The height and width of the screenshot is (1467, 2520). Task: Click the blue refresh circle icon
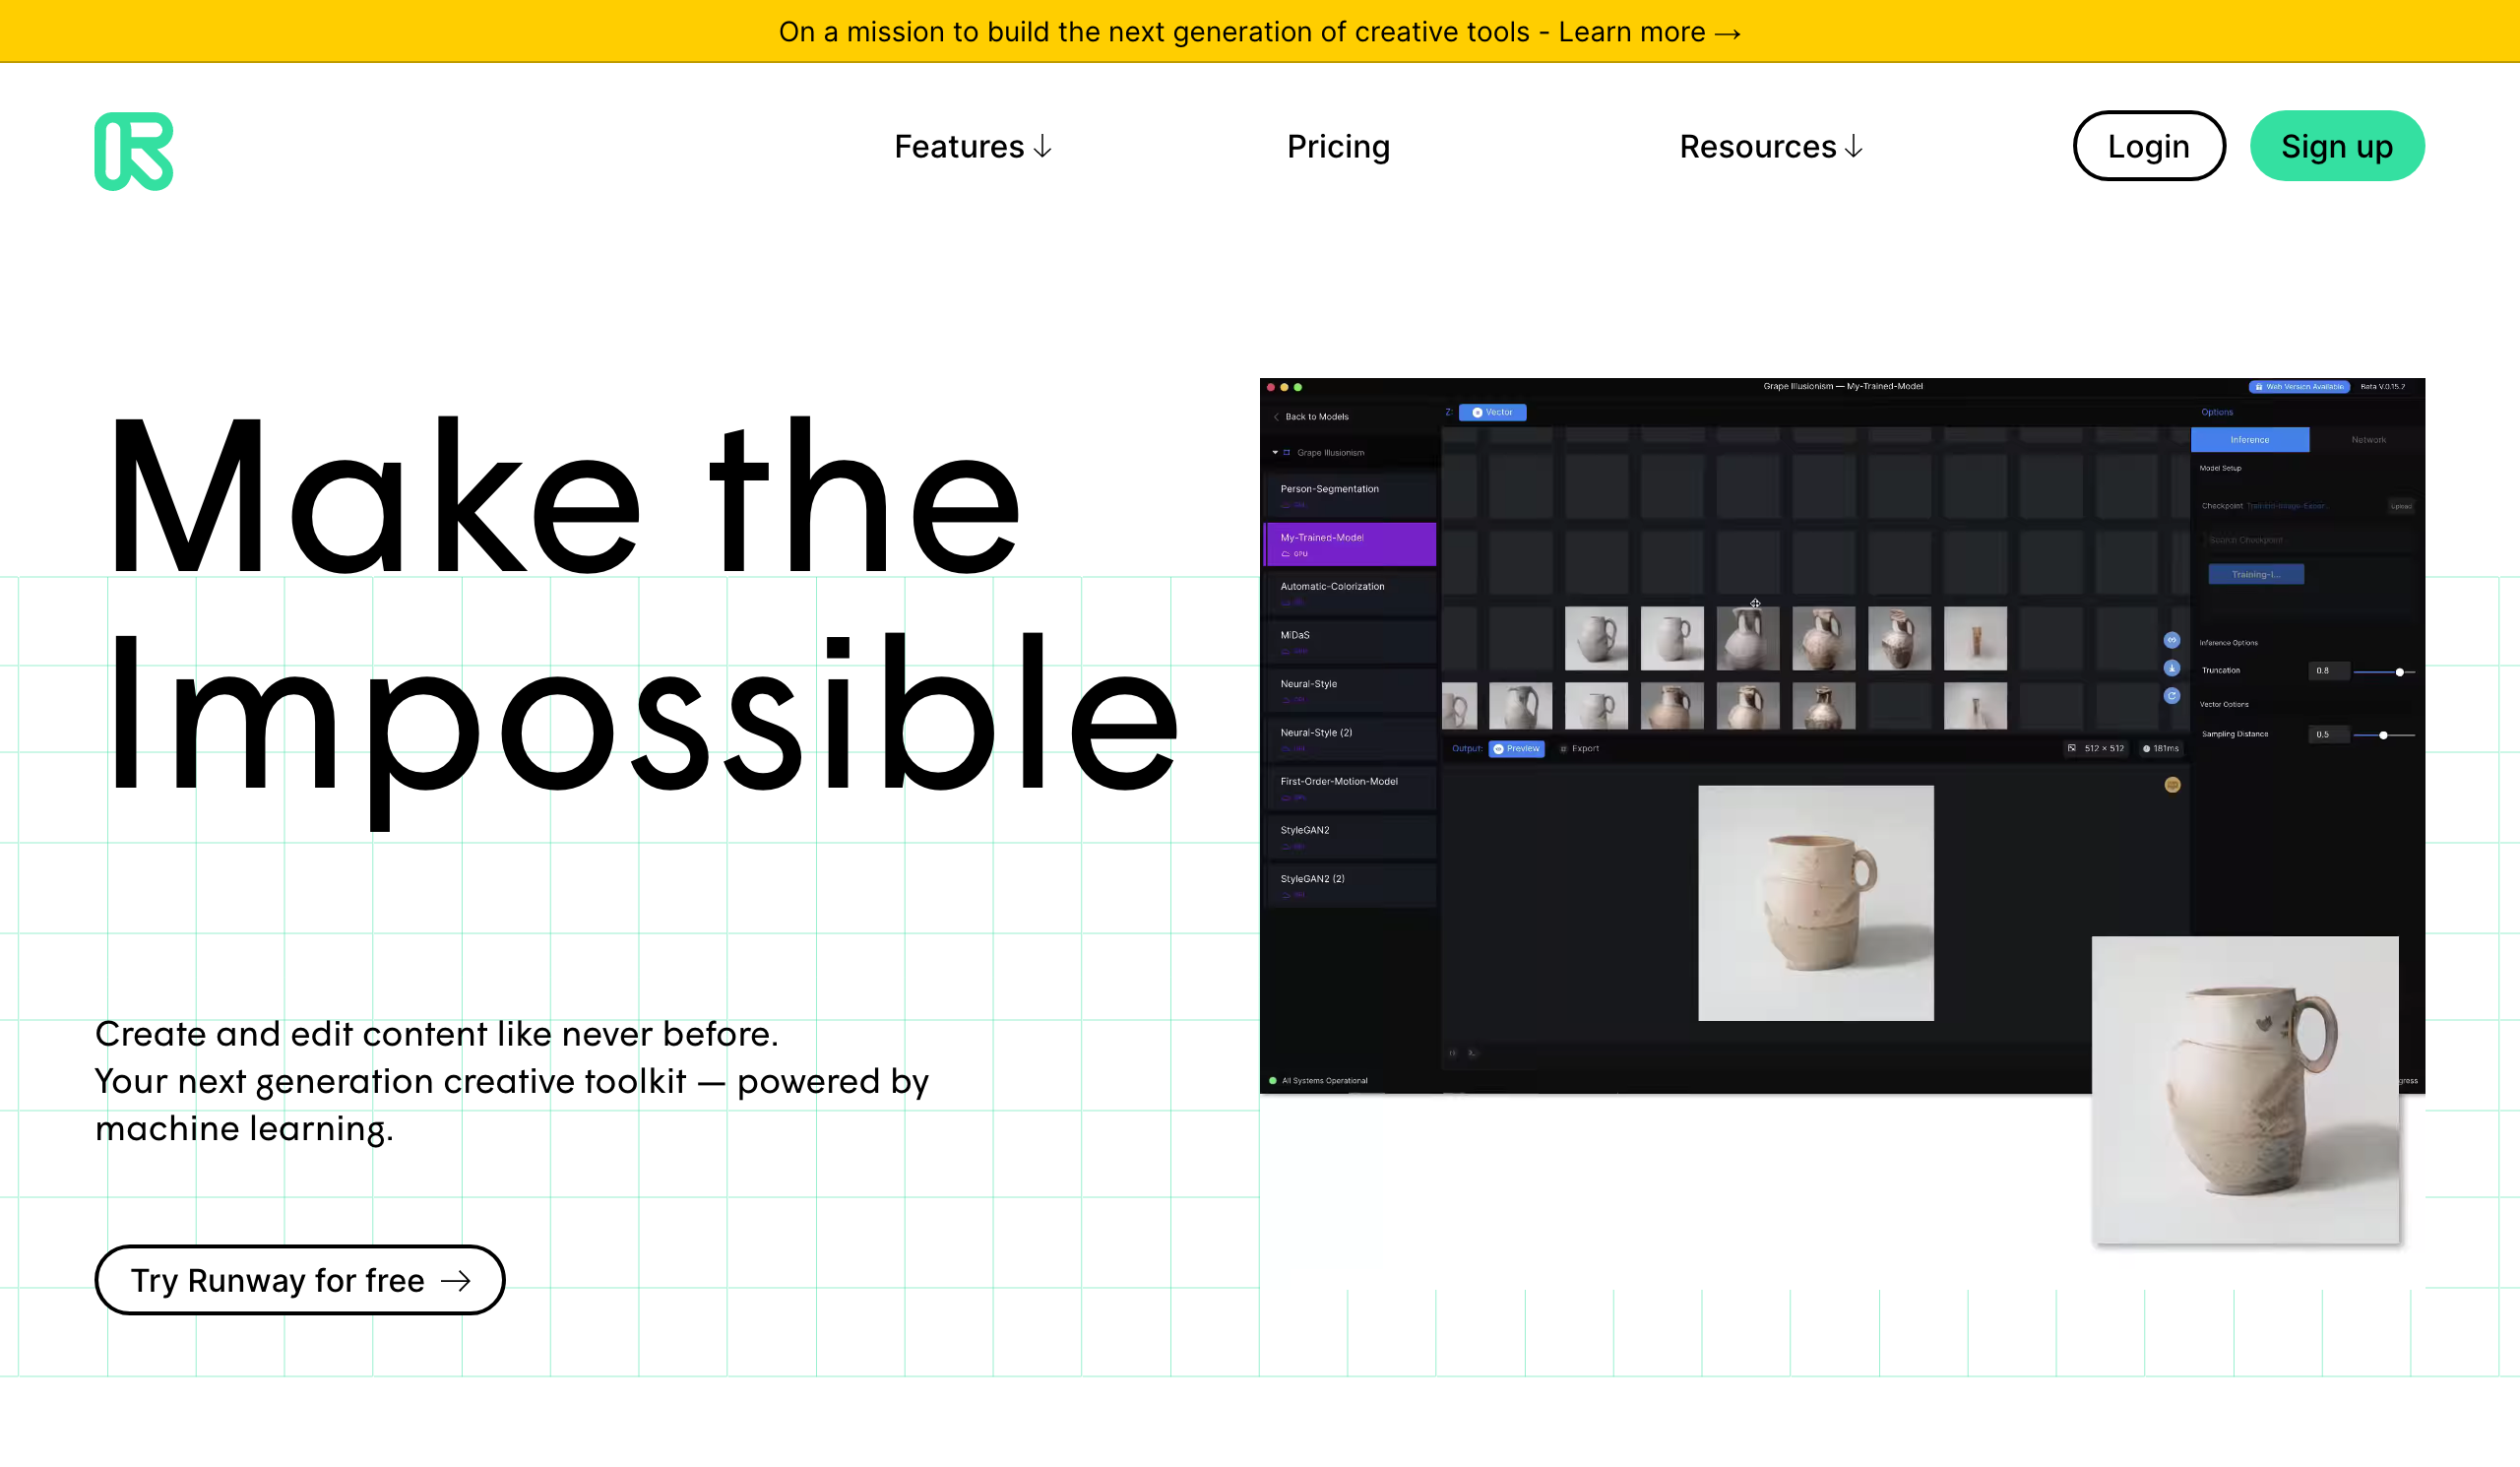click(x=2171, y=695)
